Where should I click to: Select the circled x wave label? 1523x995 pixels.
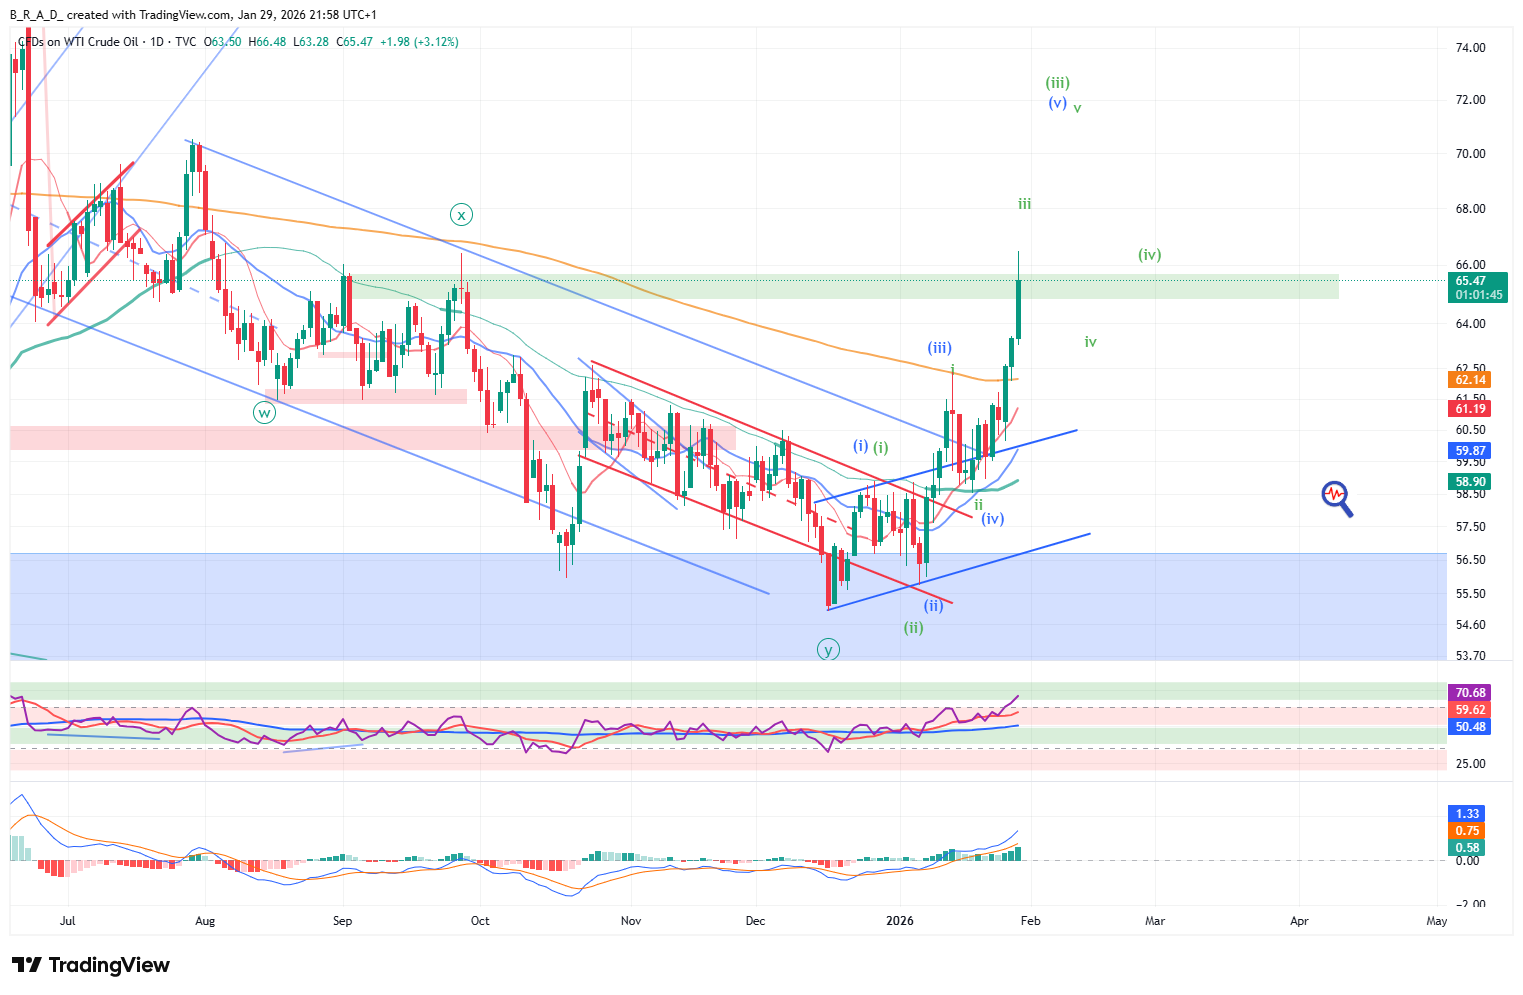[460, 215]
